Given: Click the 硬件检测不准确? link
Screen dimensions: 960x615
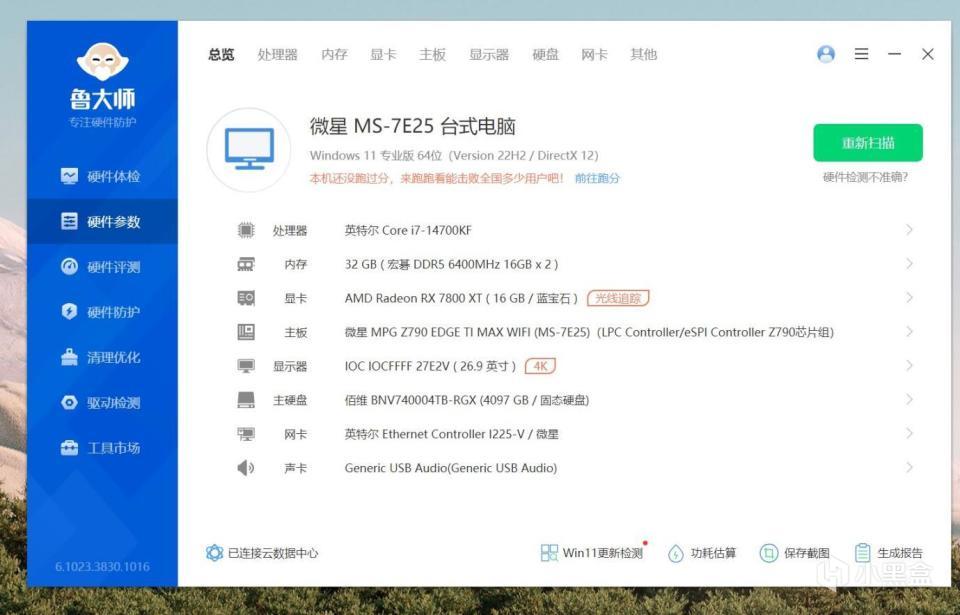Looking at the screenshot, I should coord(865,178).
